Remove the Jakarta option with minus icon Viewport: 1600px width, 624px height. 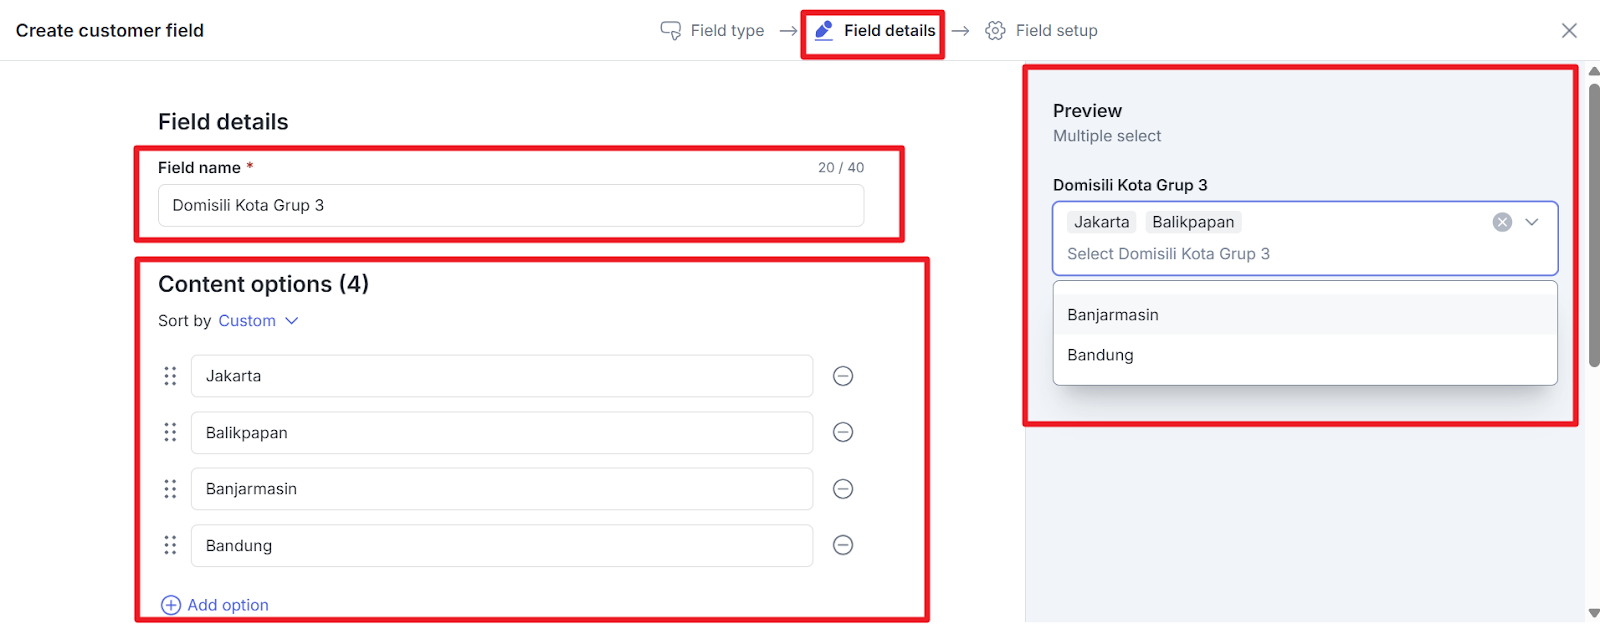click(x=843, y=376)
